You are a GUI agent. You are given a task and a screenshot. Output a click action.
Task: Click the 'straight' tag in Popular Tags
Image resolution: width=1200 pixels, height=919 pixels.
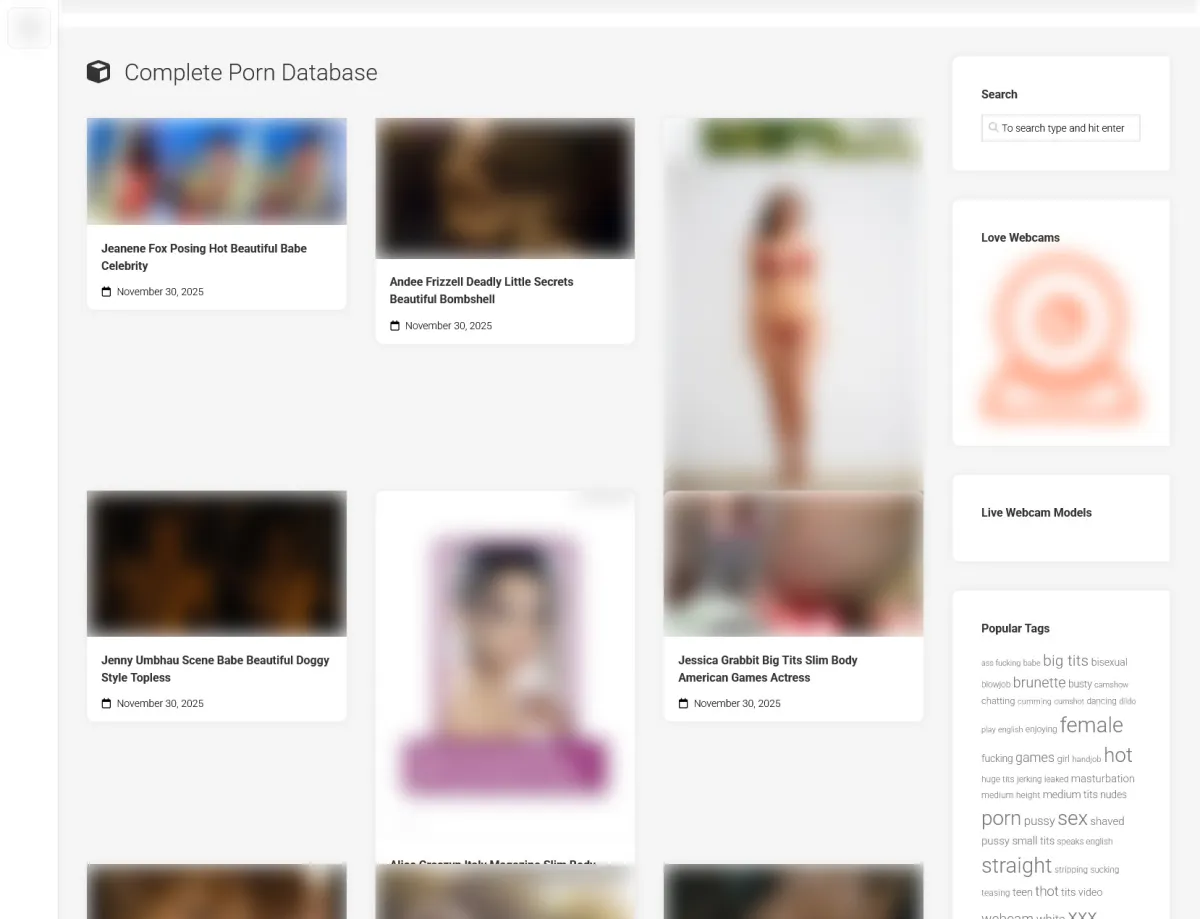point(1016,866)
